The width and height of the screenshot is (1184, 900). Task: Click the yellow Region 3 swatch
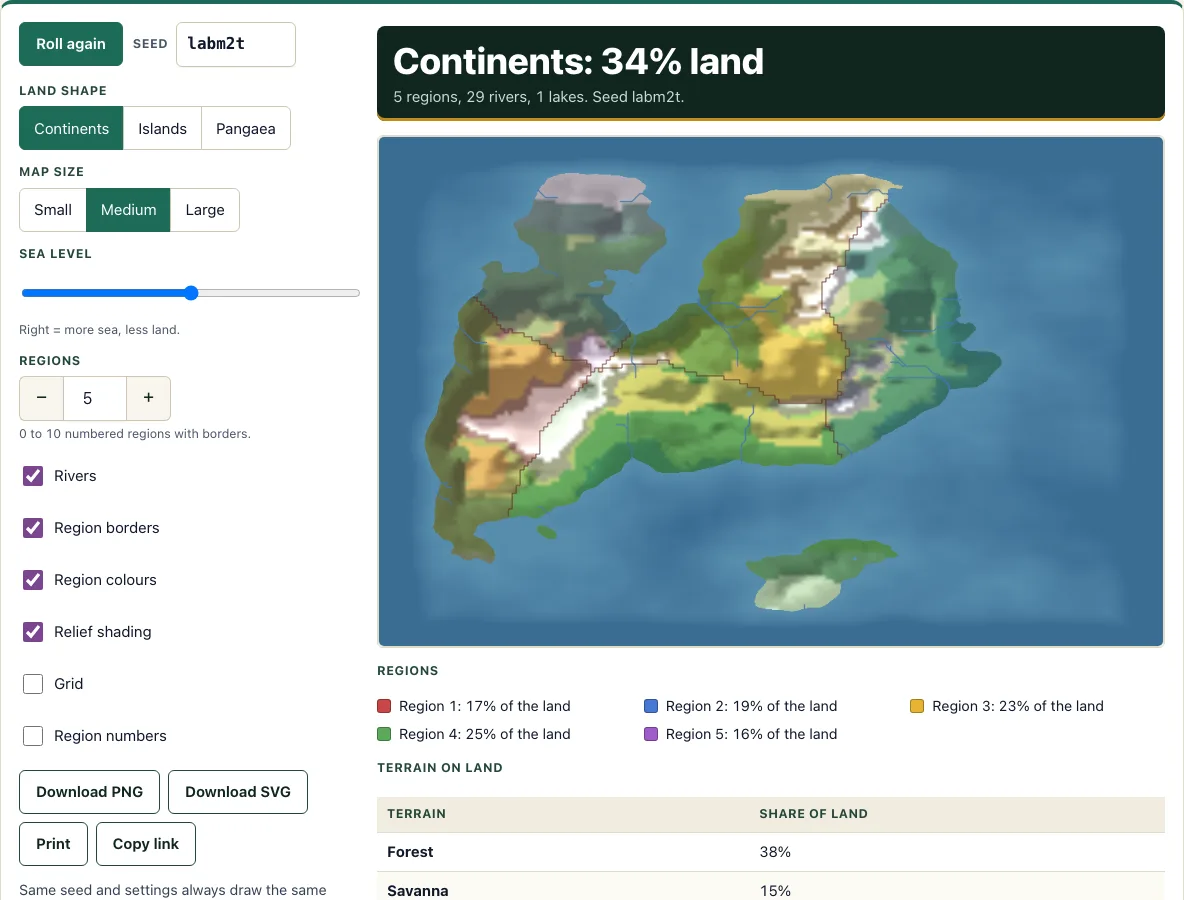(x=917, y=706)
